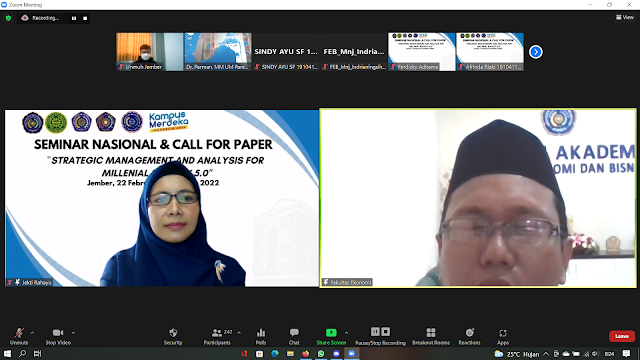Click the red recording cloud icon
640x360 pixels.
point(25,18)
